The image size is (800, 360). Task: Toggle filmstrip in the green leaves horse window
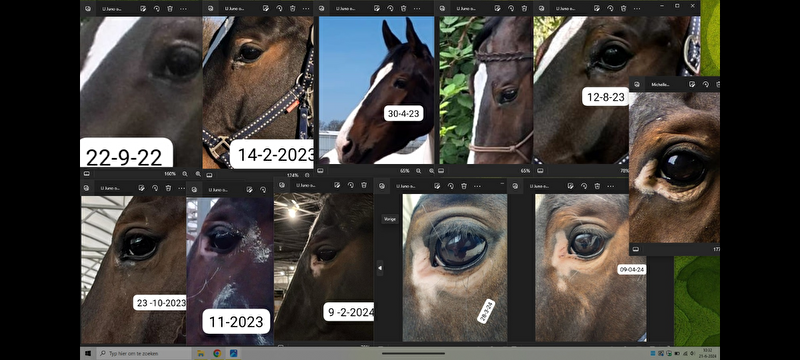tap(441, 171)
